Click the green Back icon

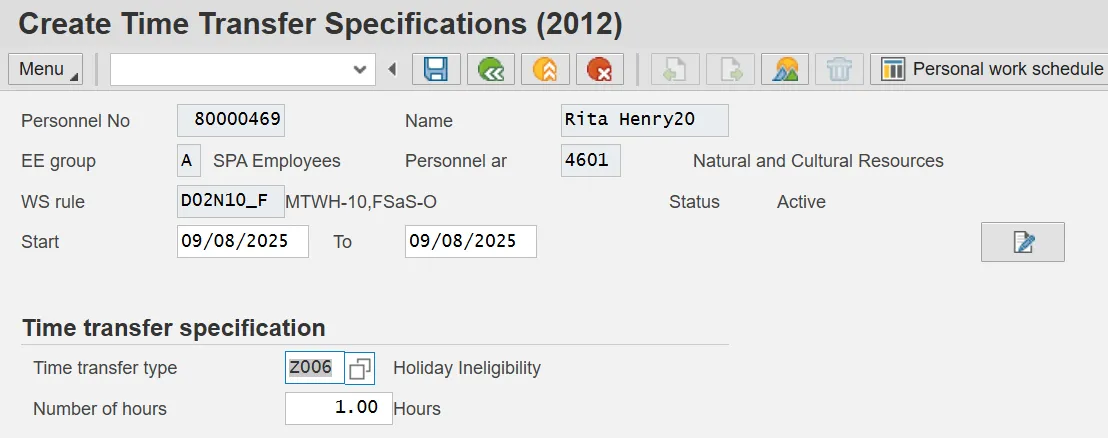click(x=490, y=69)
